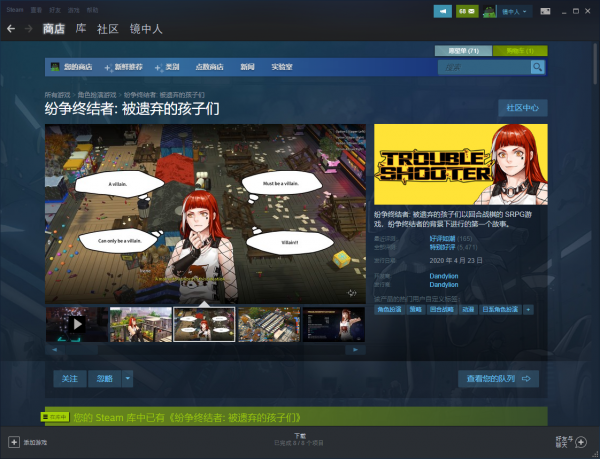Click the Trouble Shooter header banner image
The width and height of the screenshot is (600, 459).
pos(461,164)
